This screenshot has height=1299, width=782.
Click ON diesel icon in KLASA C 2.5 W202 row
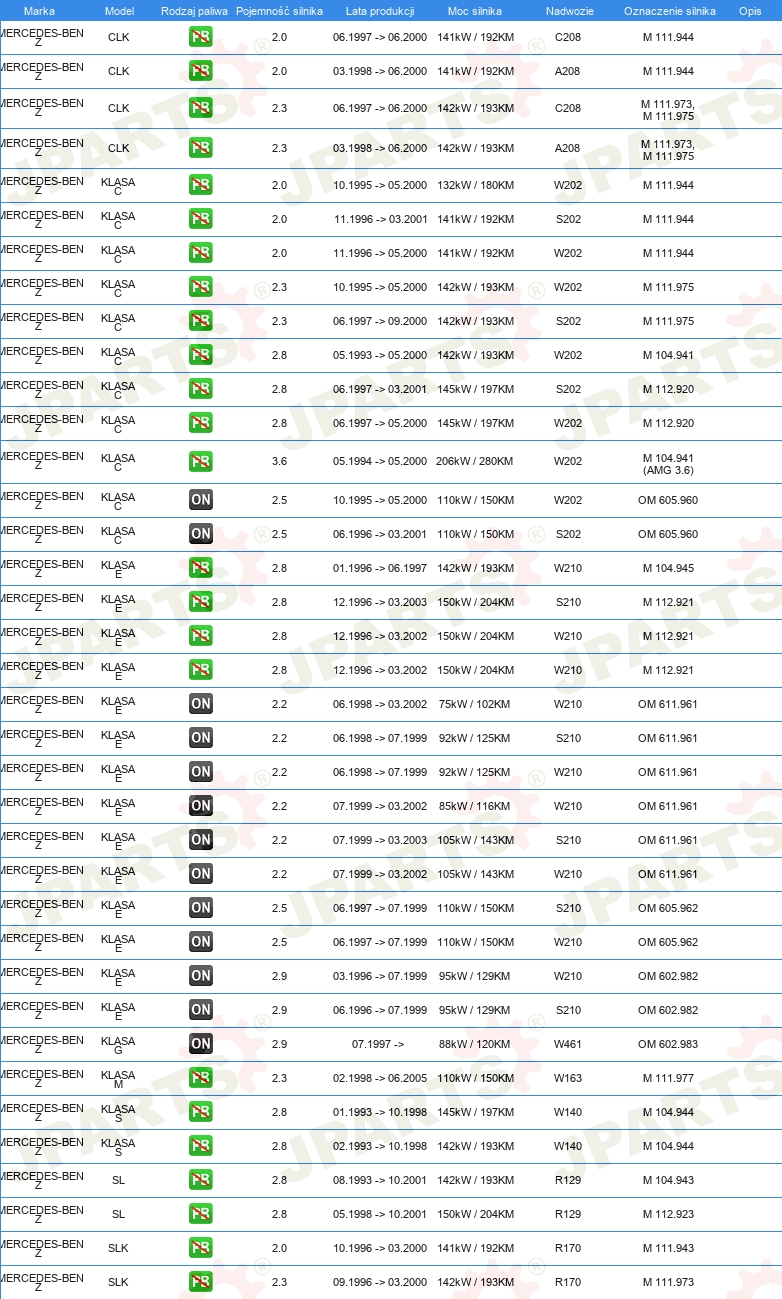coord(200,500)
